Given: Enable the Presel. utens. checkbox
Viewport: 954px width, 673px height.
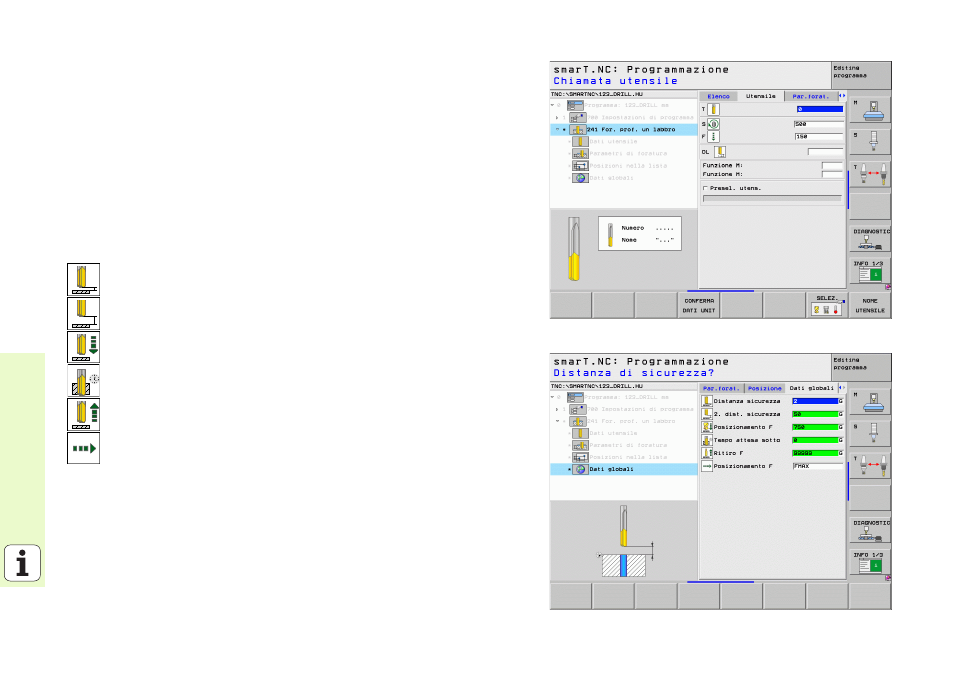Looking at the screenshot, I should click(705, 188).
